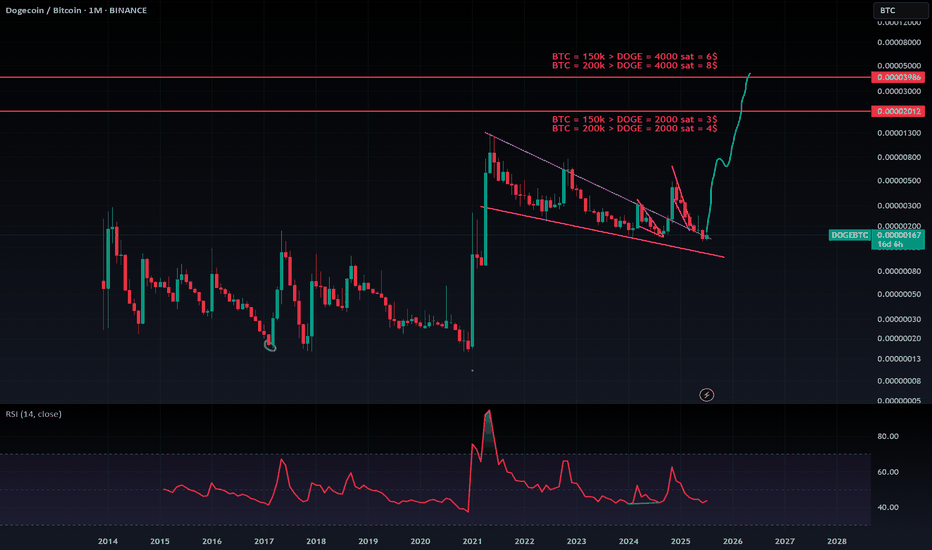
Task: Click the Dogecoin / Bitcoin chart title
Action: tap(76, 10)
